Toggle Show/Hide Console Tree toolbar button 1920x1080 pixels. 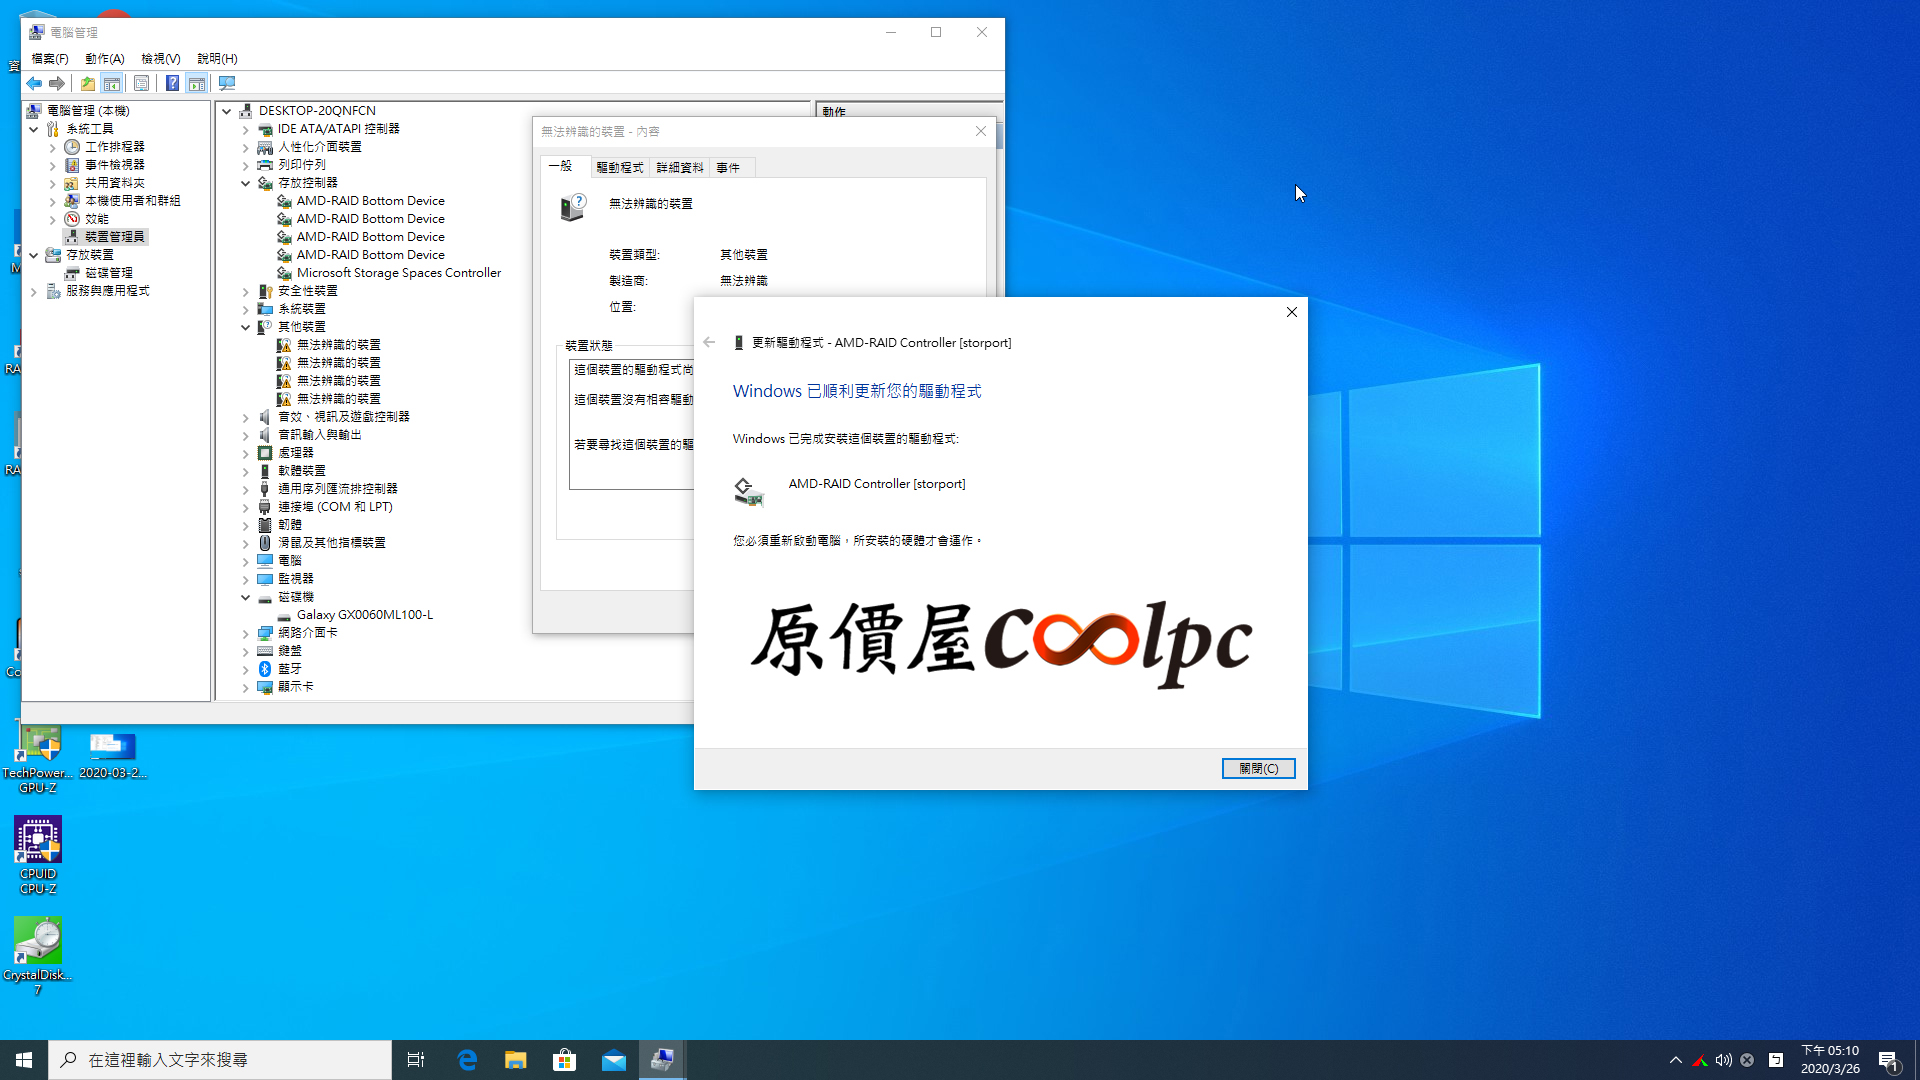tap(112, 84)
